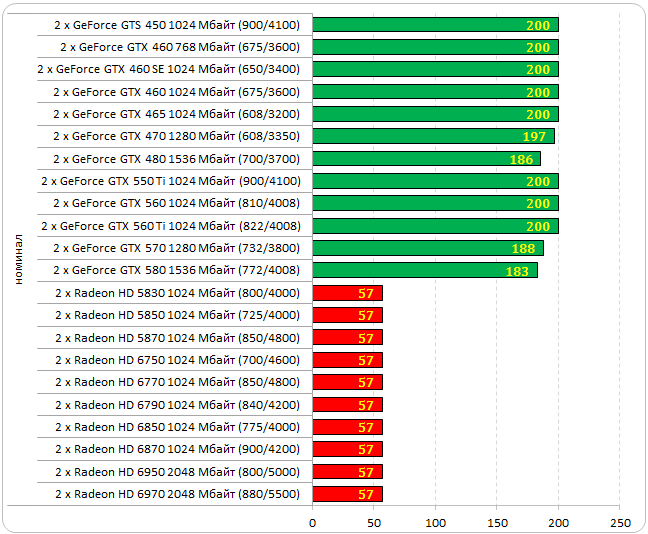Select the GeForce GTX 560 Ti label
648x534 pixels.
pos(171,226)
